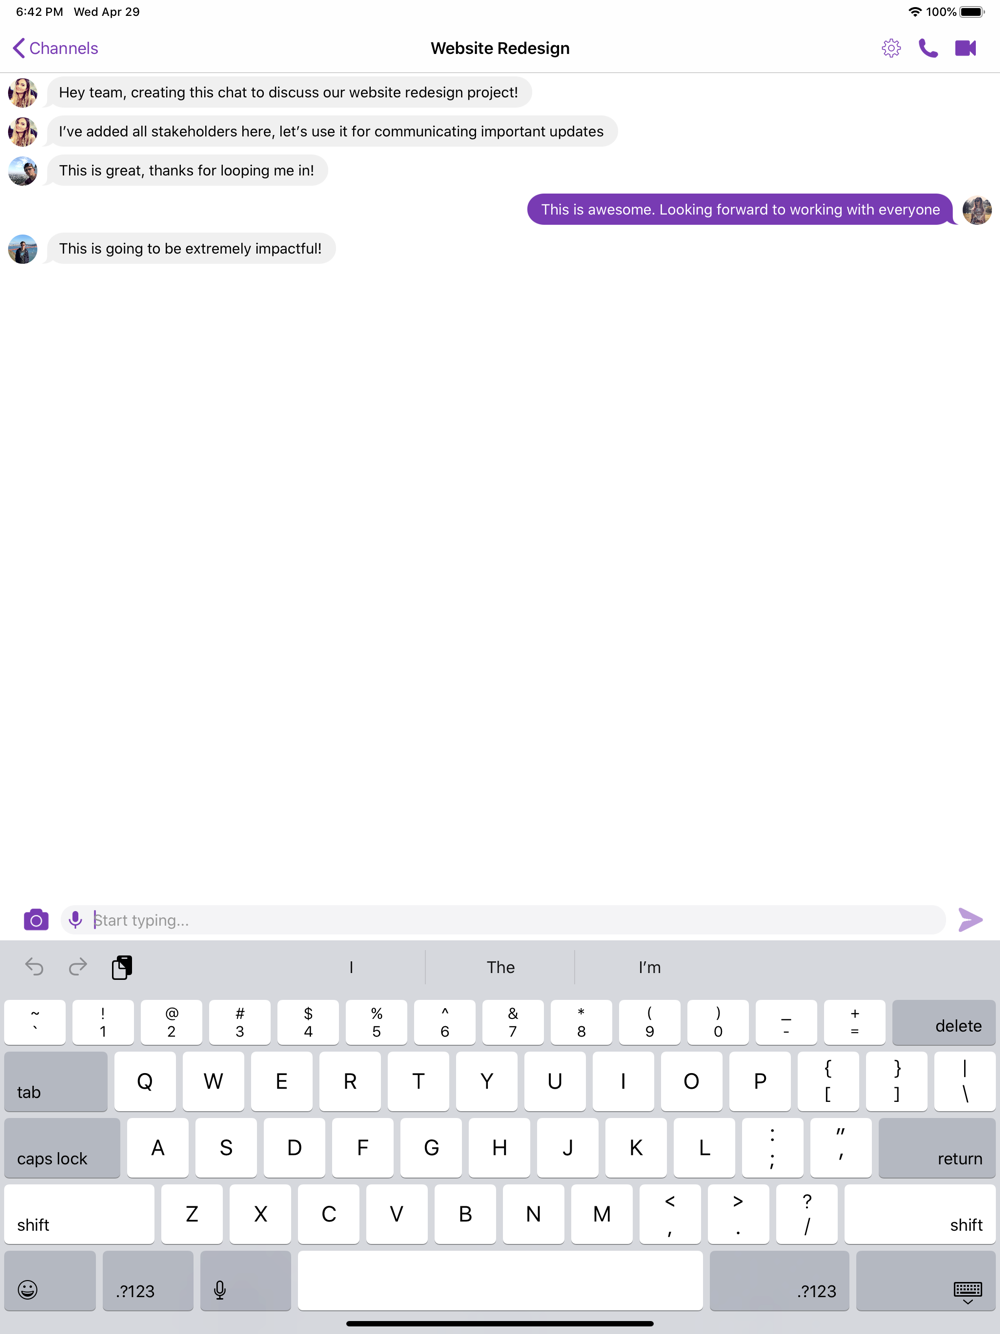Tap the keyboard undo arrow
The width and height of the screenshot is (1000, 1334).
(x=34, y=967)
